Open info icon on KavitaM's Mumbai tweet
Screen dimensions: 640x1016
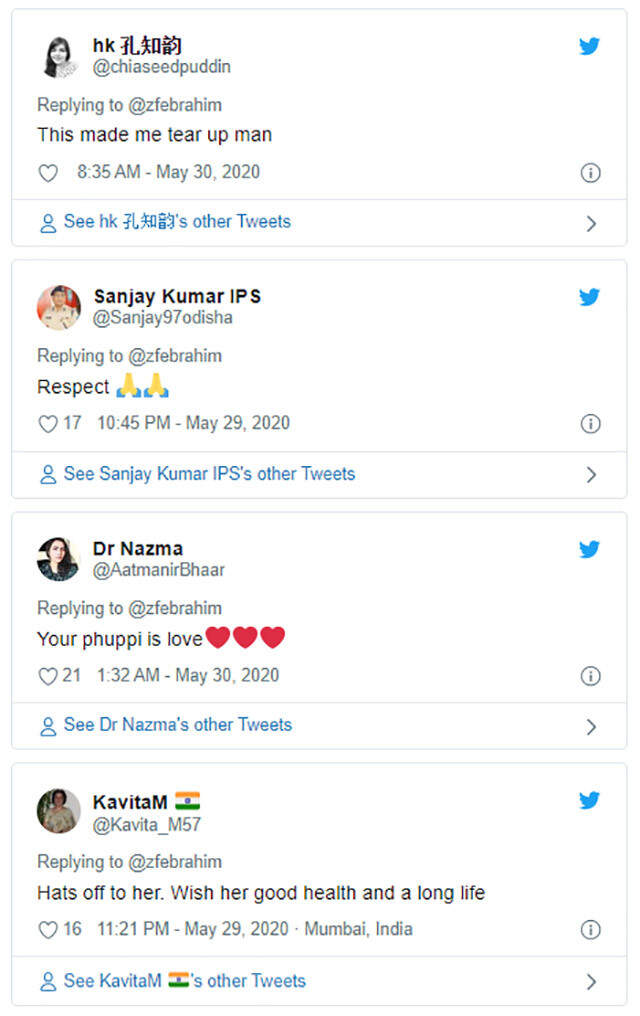click(x=591, y=930)
